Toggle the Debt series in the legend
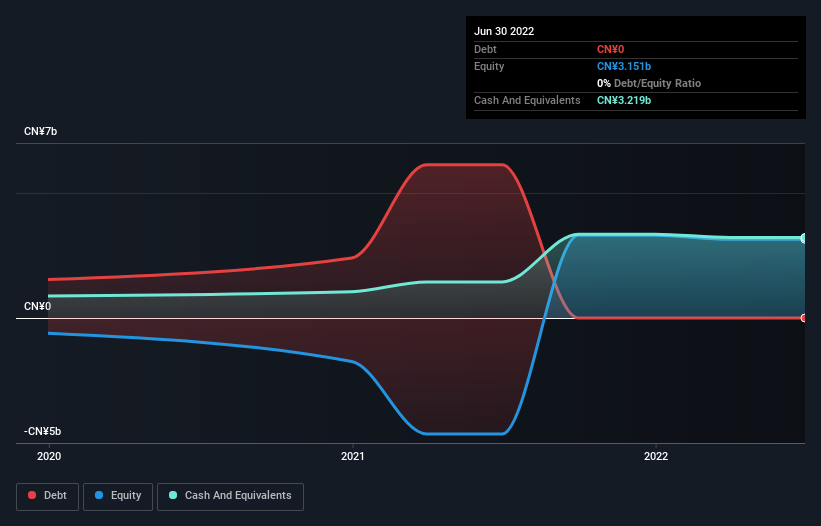Image resolution: width=821 pixels, height=526 pixels. (x=47, y=496)
